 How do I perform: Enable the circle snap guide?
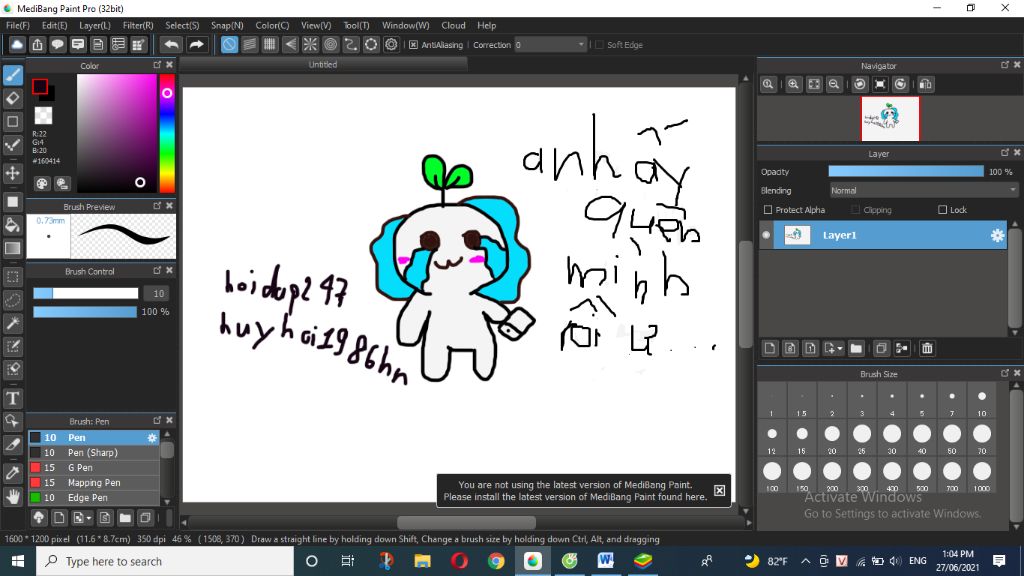pos(330,44)
